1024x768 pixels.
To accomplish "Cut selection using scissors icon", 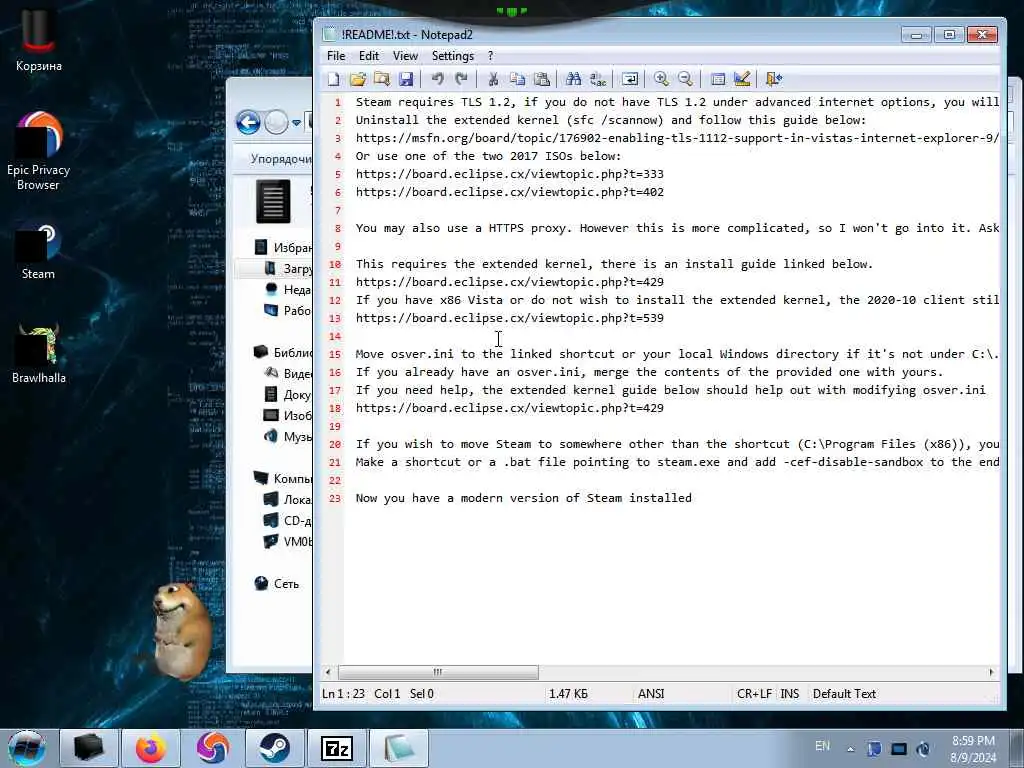I will pos(493,79).
